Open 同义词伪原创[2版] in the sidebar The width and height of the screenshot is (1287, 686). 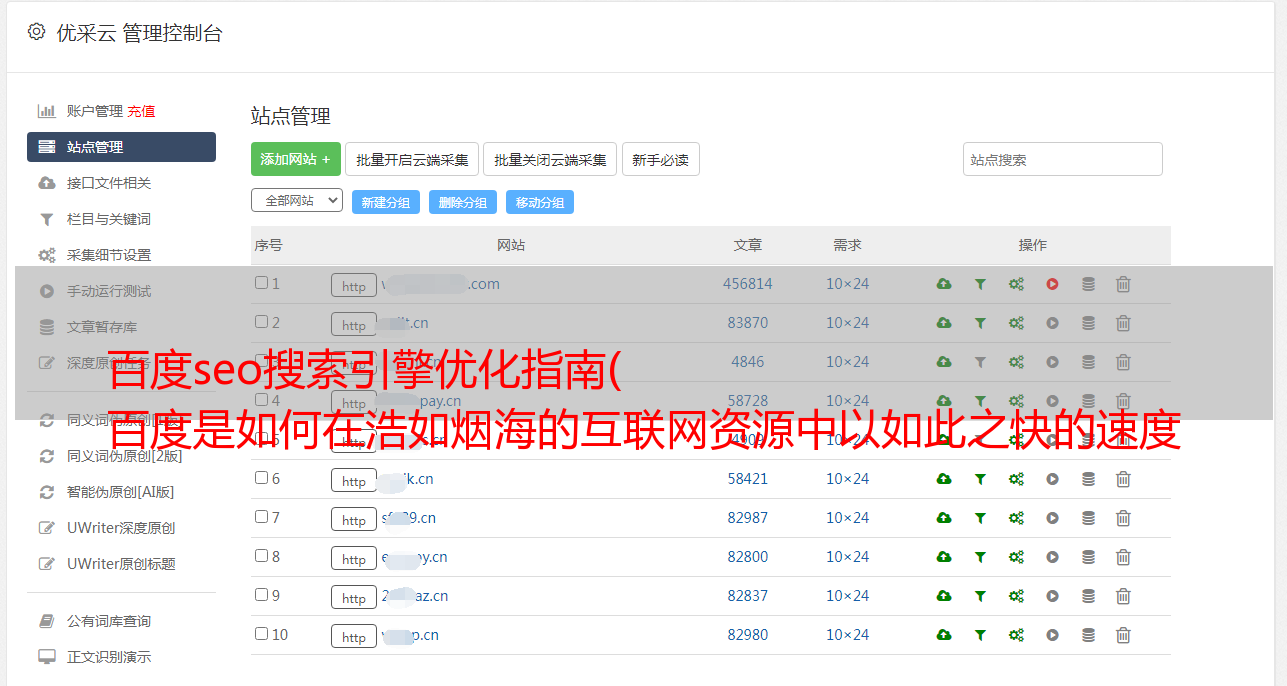[x=125, y=456]
